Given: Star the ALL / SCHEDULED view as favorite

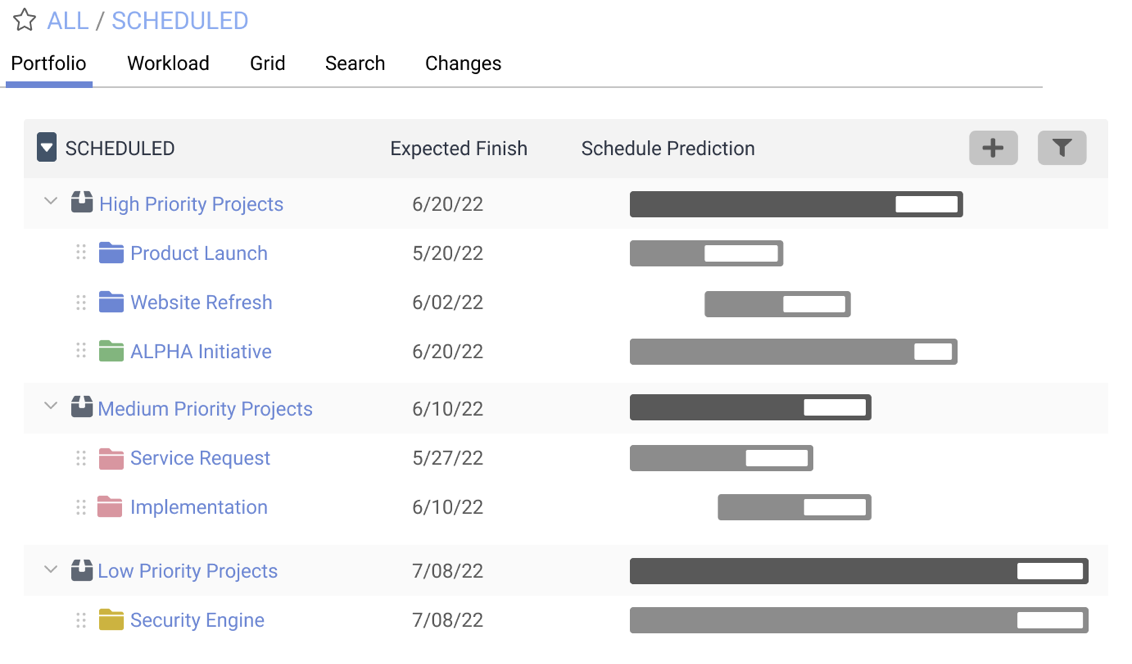Looking at the screenshot, I should click(24, 20).
